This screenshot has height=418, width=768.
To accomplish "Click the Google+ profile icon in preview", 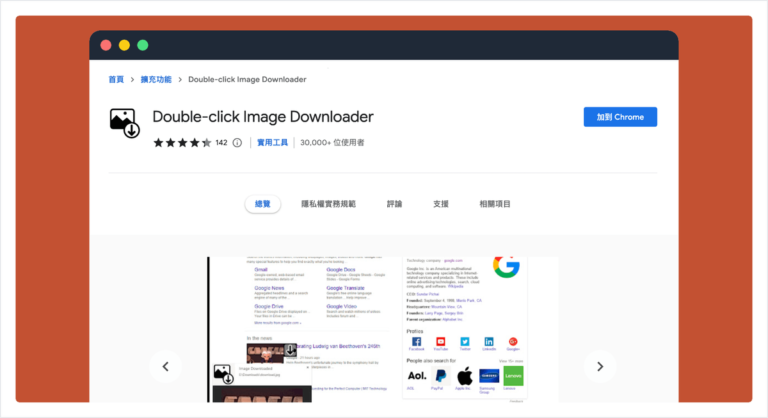I will pyautogui.click(x=513, y=342).
